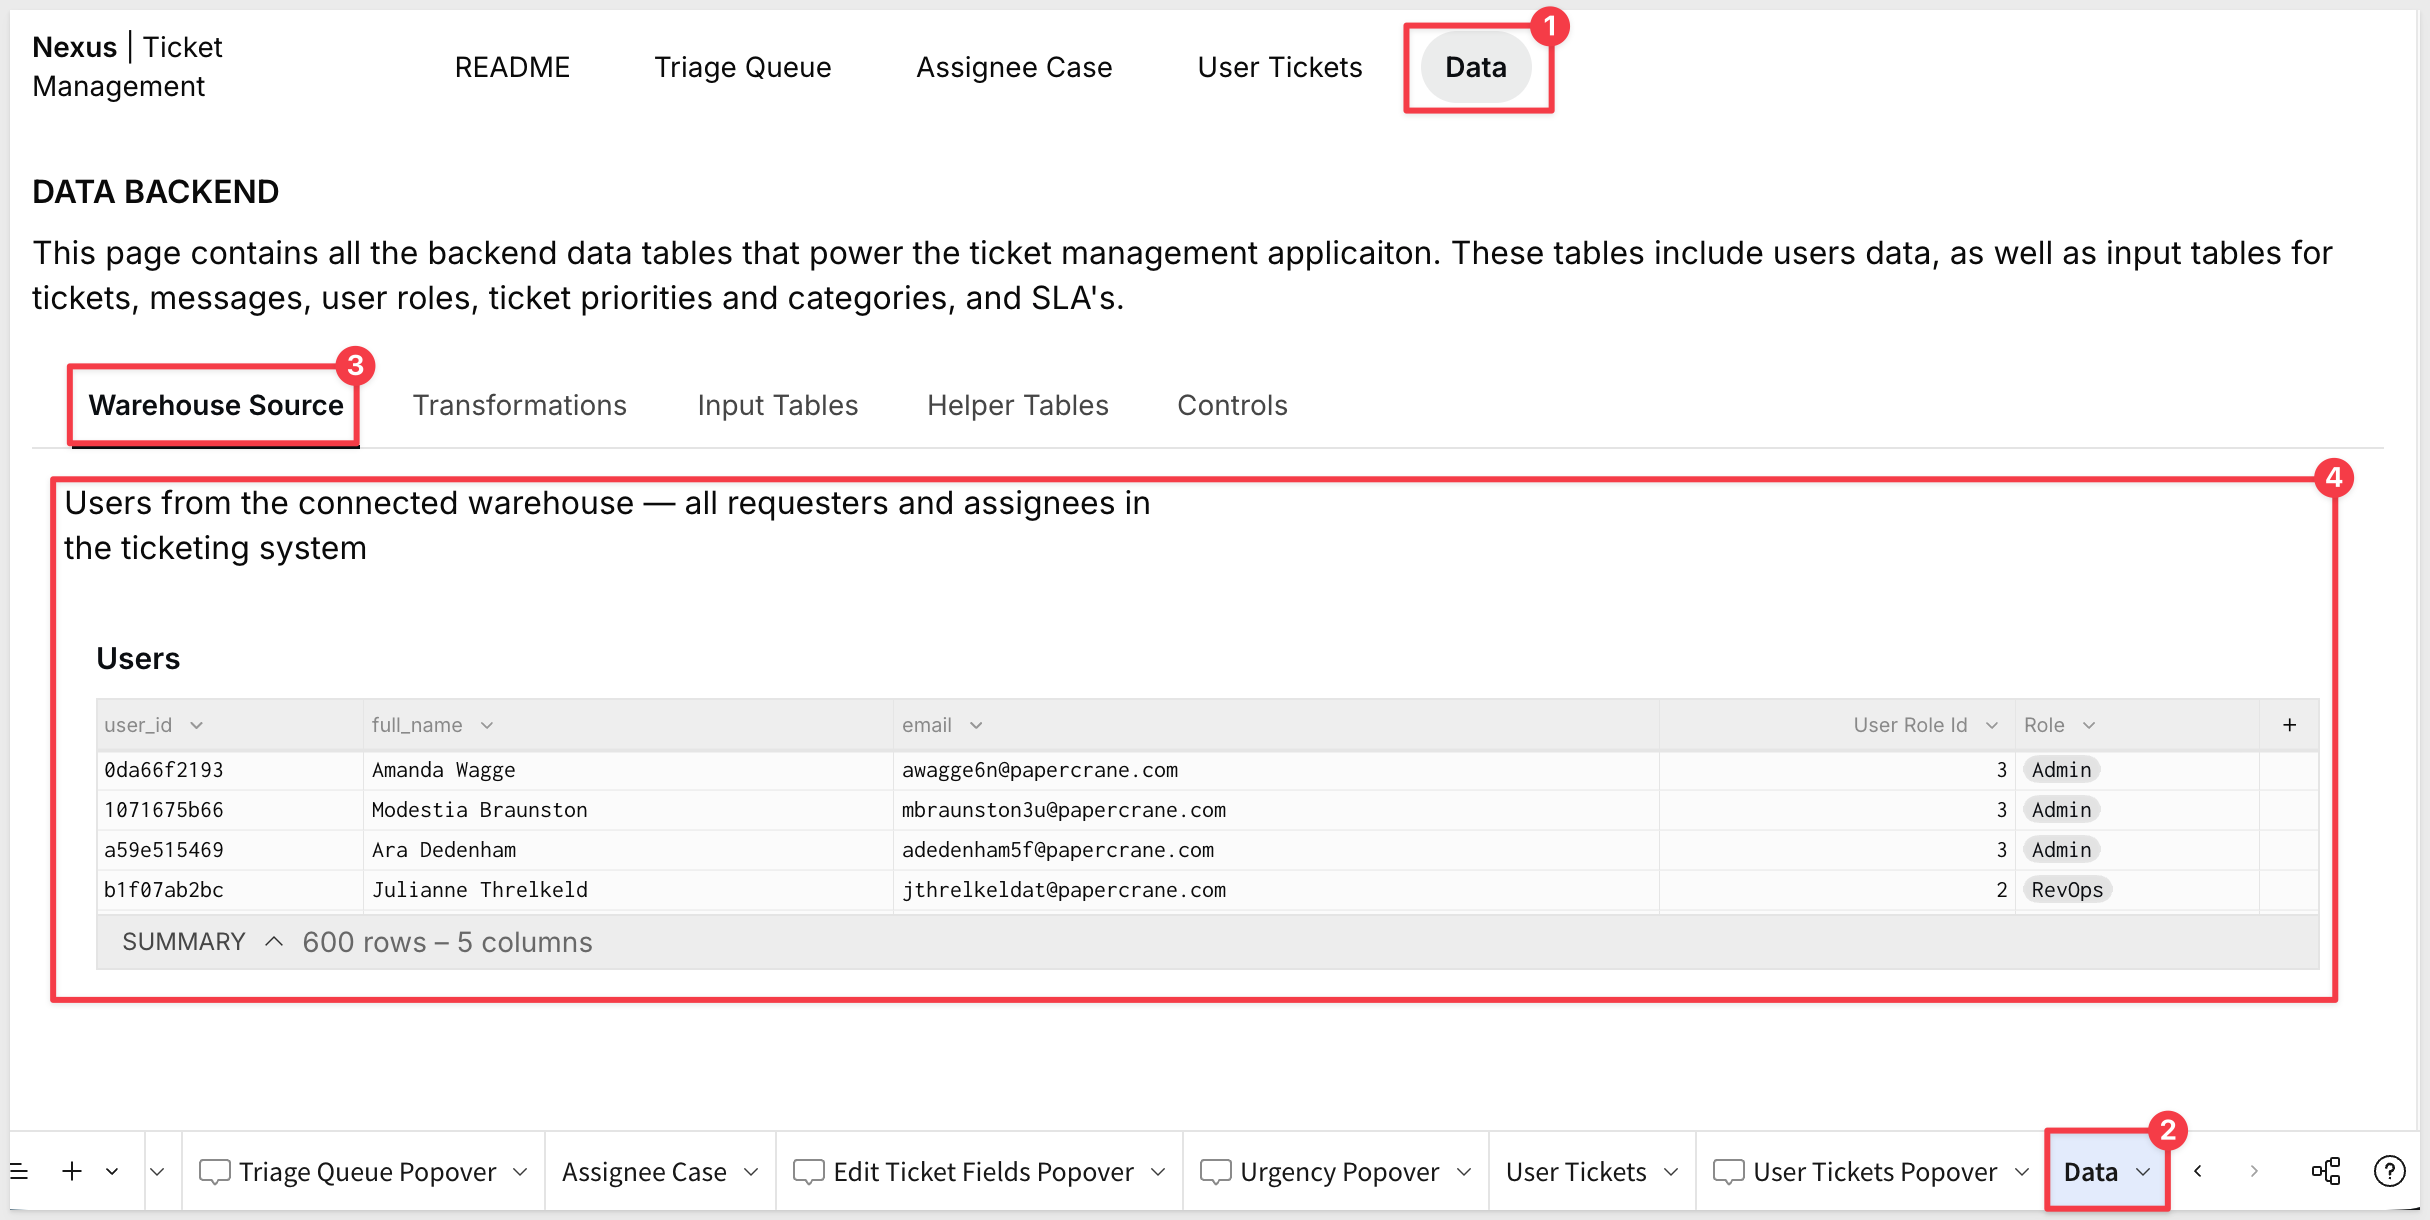The height and width of the screenshot is (1220, 2430).
Task: Click the Nexus Ticket Management title
Action: [127, 66]
